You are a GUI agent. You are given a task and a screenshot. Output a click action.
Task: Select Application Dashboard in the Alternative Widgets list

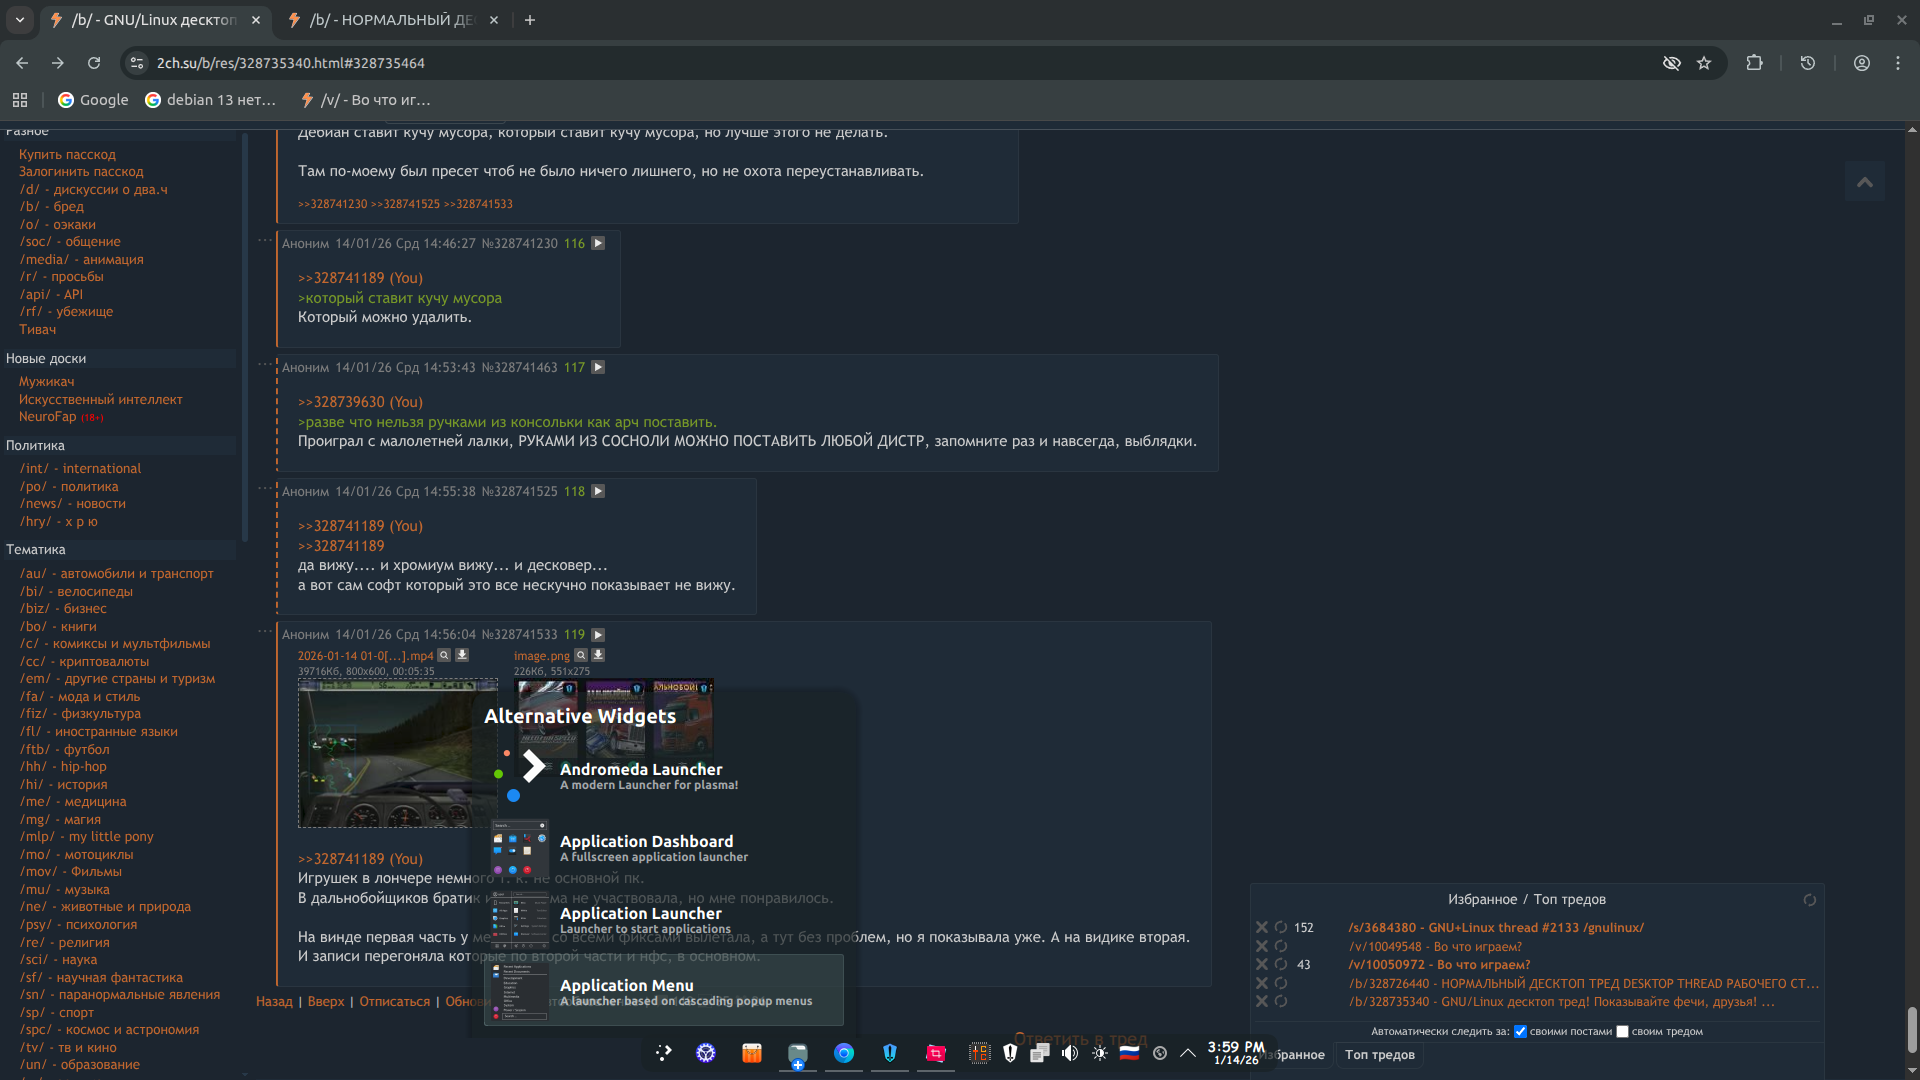pyautogui.click(x=646, y=848)
